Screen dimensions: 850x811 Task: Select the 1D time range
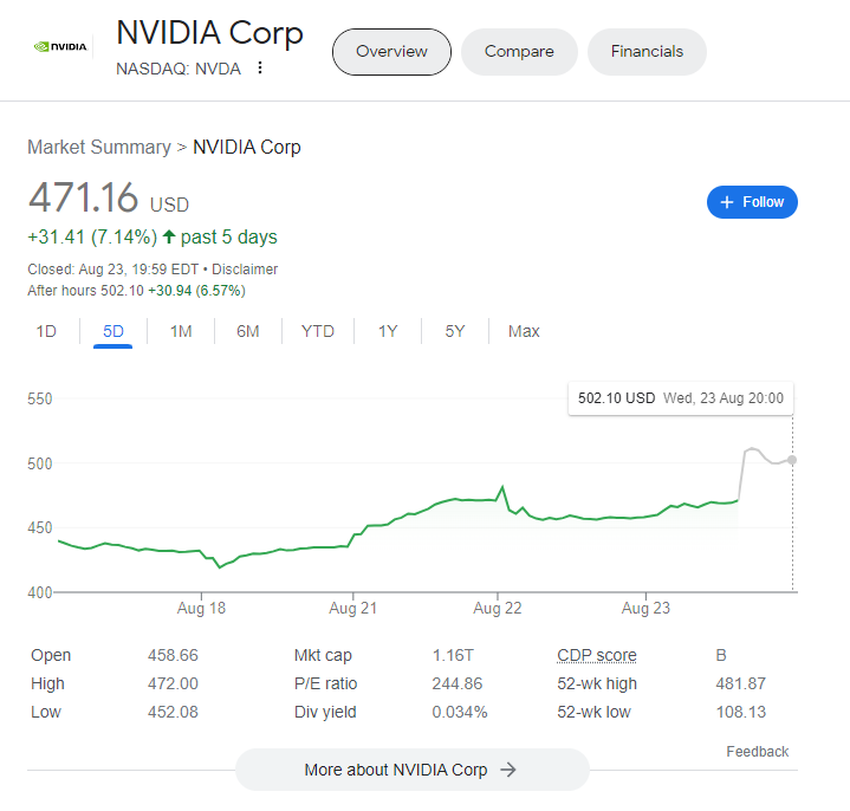click(46, 331)
